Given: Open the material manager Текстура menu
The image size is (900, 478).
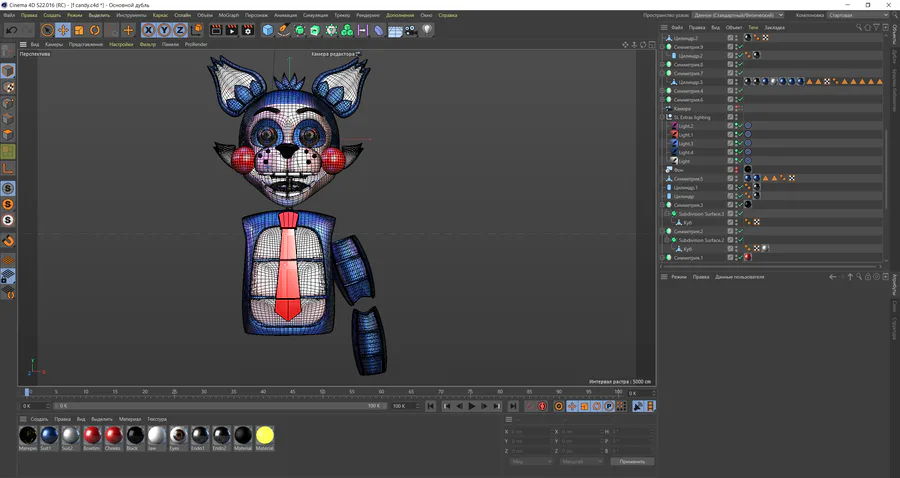Looking at the screenshot, I should [x=157, y=419].
